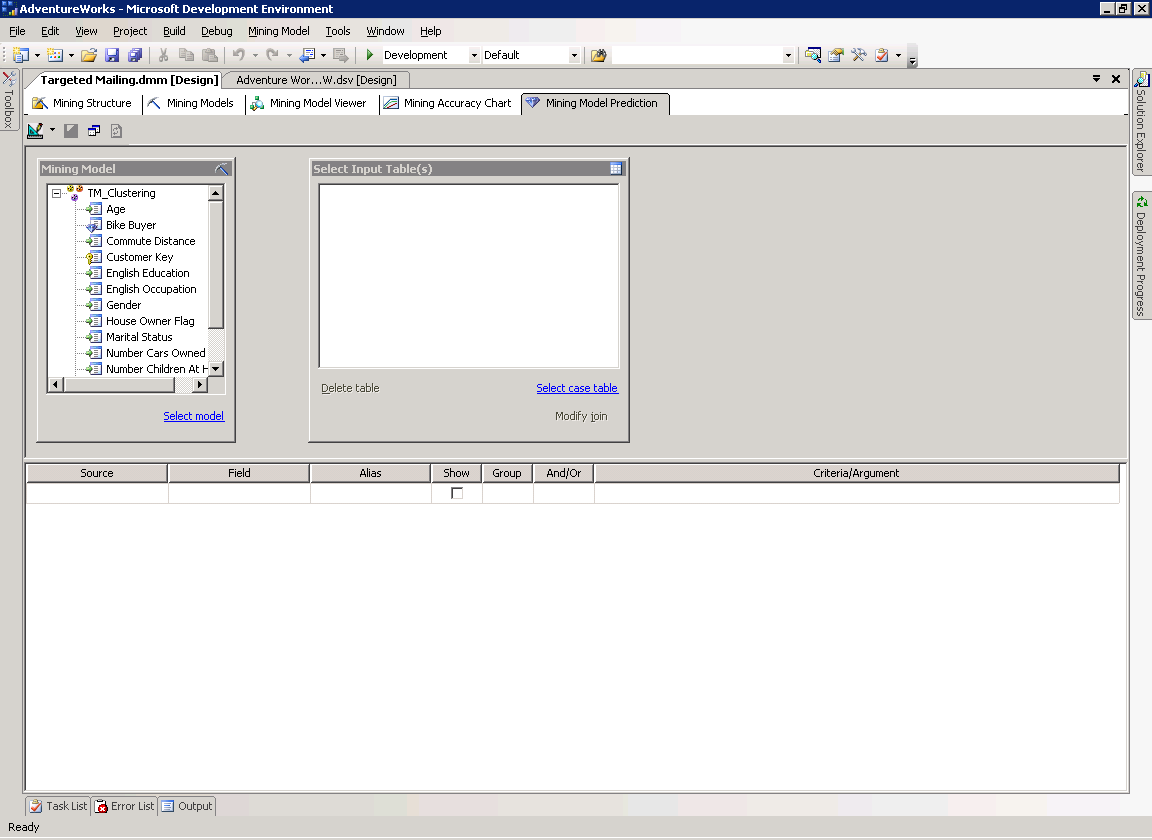Image resolution: width=1152 pixels, height=840 pixels.
Task: Click the empty Source cell in the grid
Action: pyautogui.click(x=97, y=493)
